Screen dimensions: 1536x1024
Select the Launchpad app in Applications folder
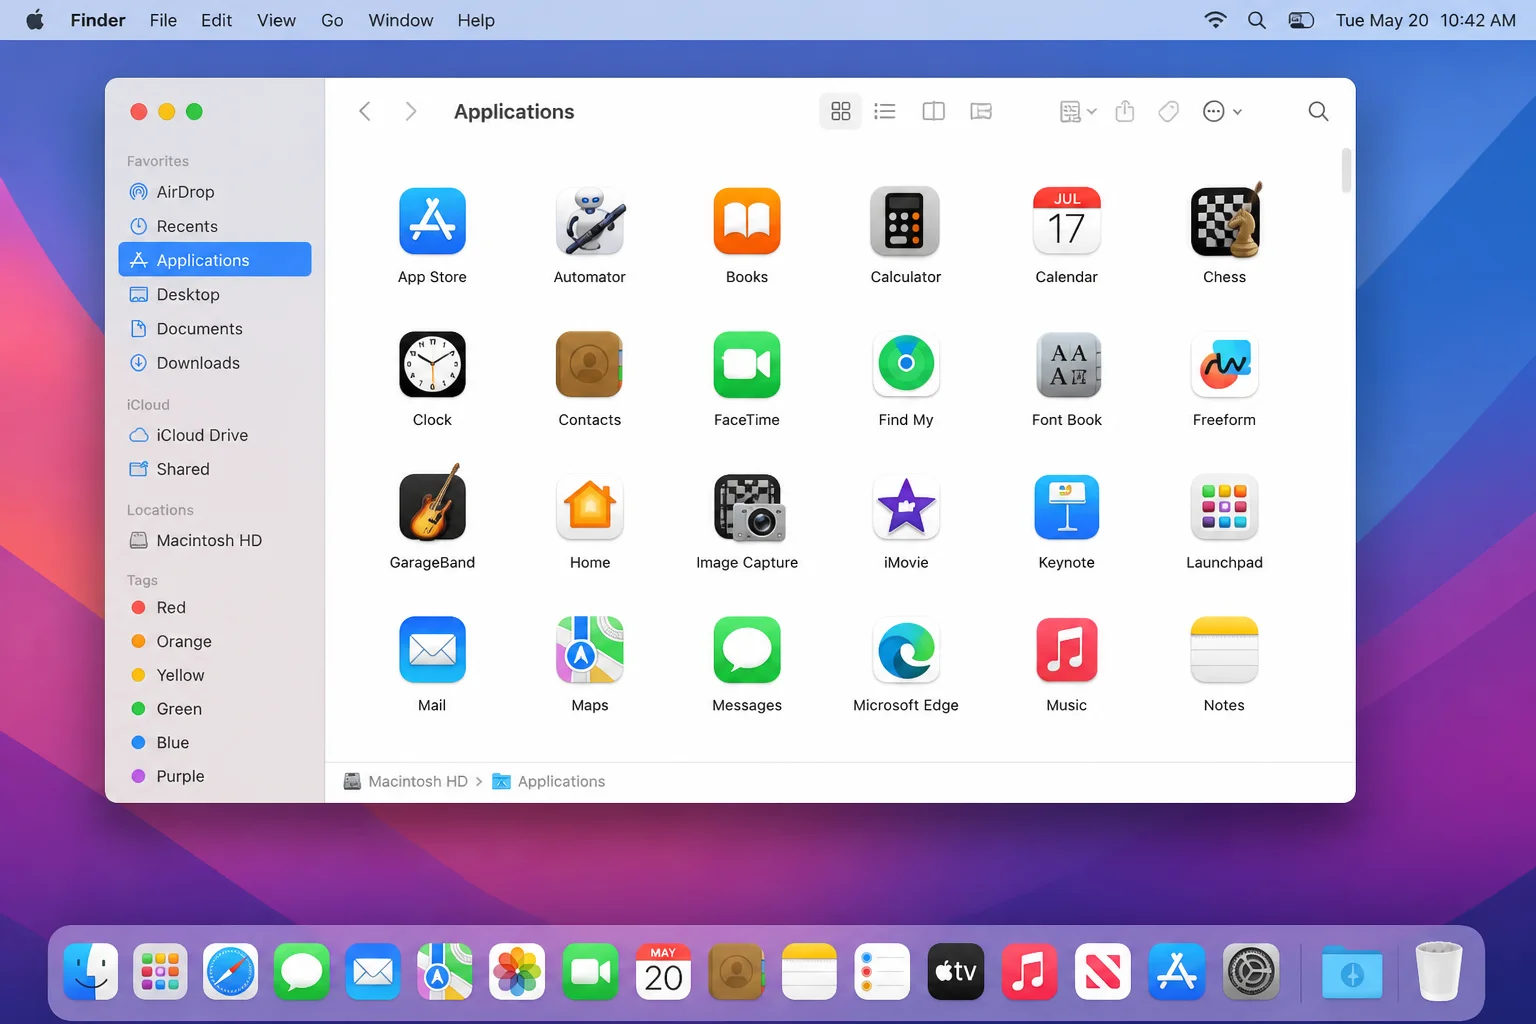point(1224,507)
